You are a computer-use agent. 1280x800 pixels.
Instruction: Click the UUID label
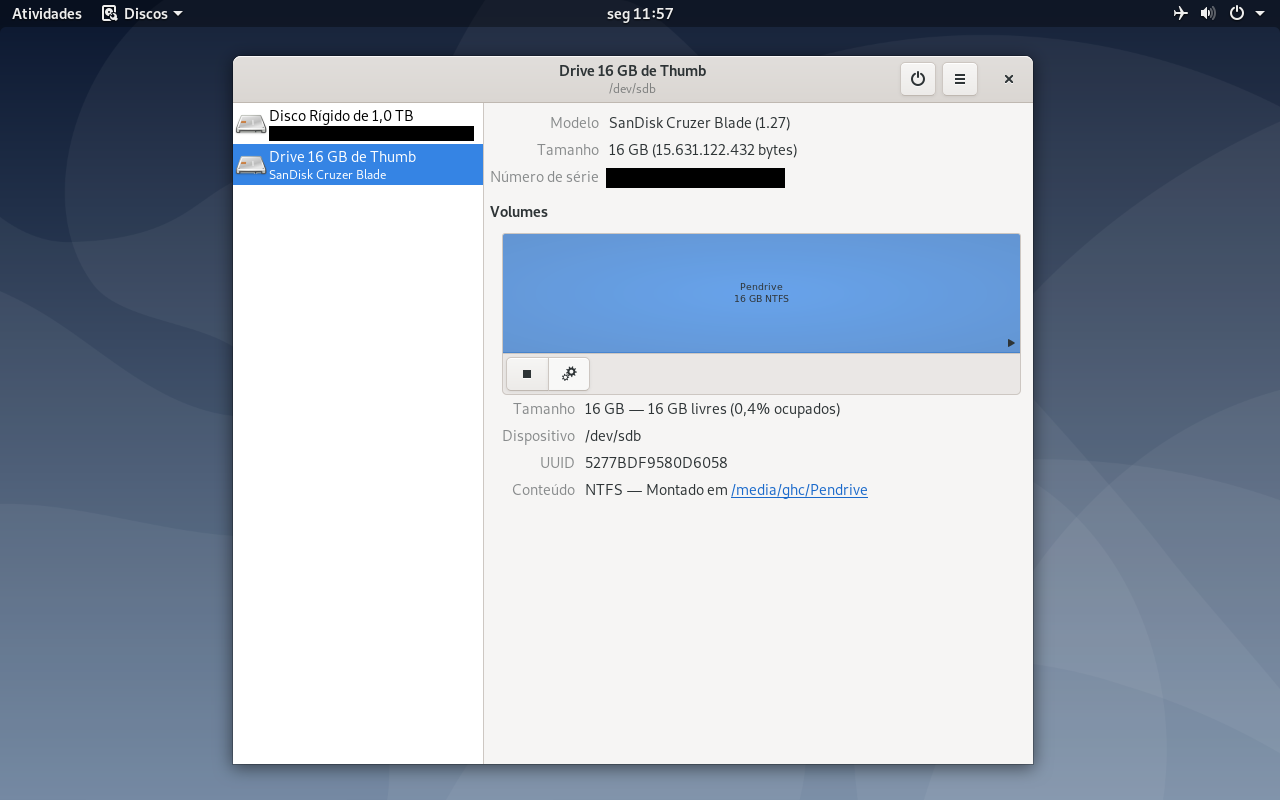tap(557, 463)
